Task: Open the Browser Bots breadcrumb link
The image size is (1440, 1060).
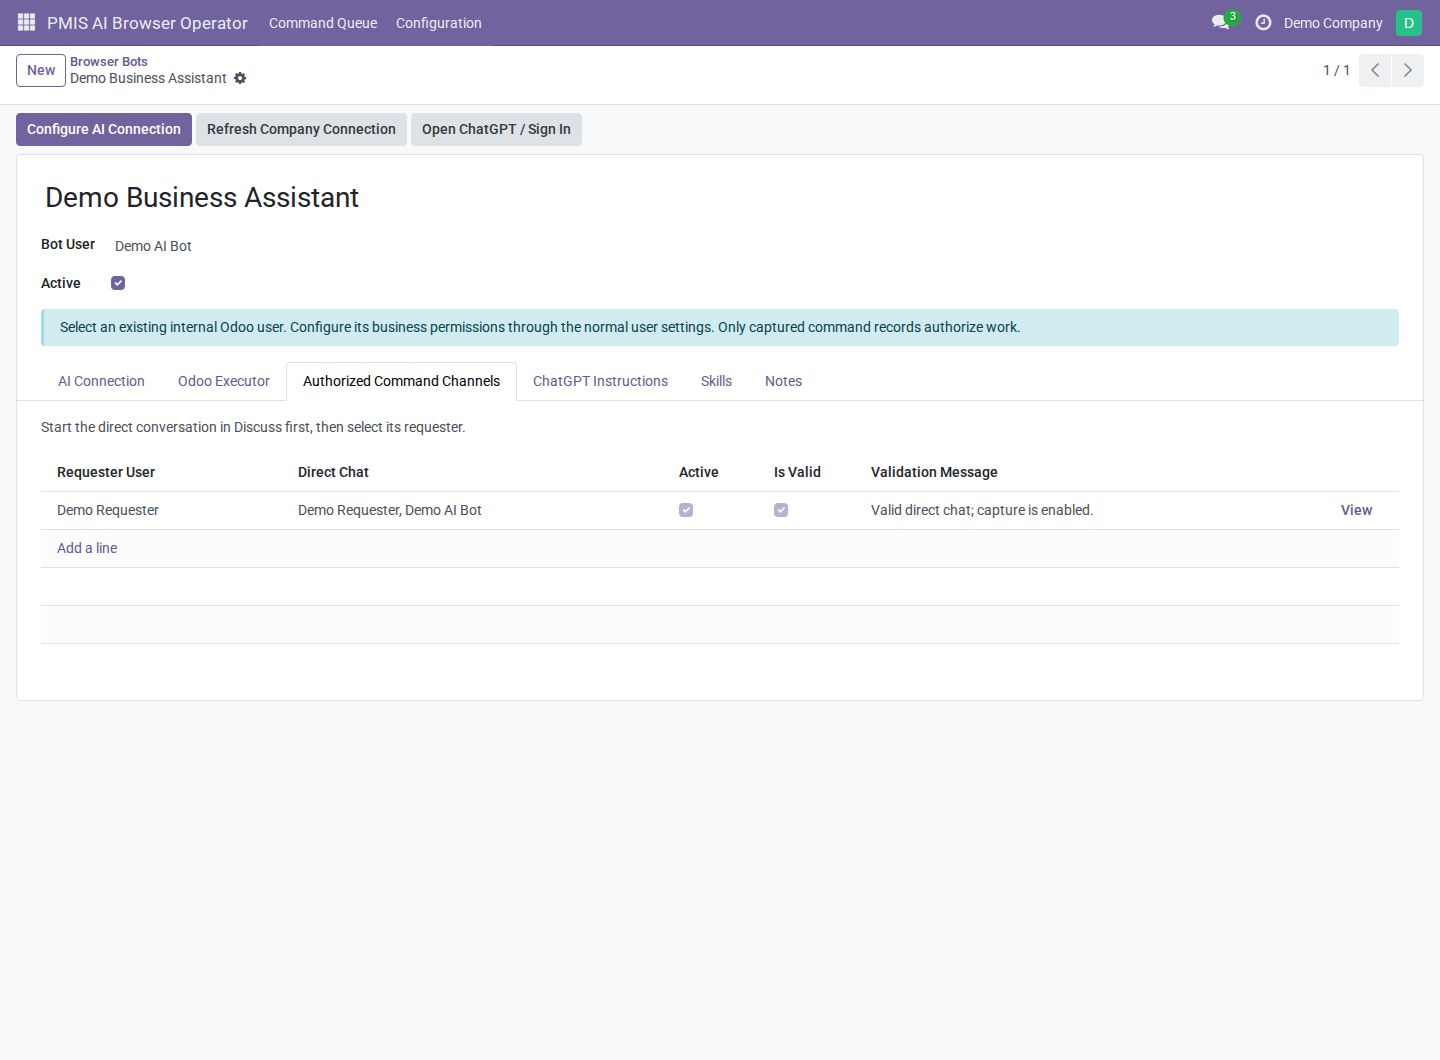Action: point(109,61)
